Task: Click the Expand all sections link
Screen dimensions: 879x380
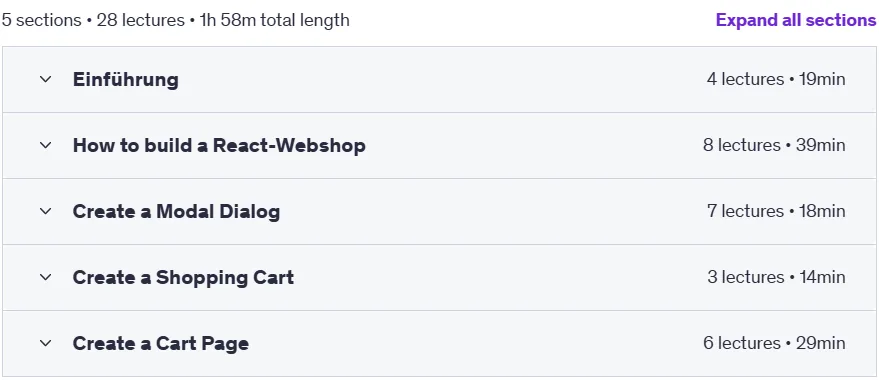Action: pyautogui.click(x=795, y=20)
